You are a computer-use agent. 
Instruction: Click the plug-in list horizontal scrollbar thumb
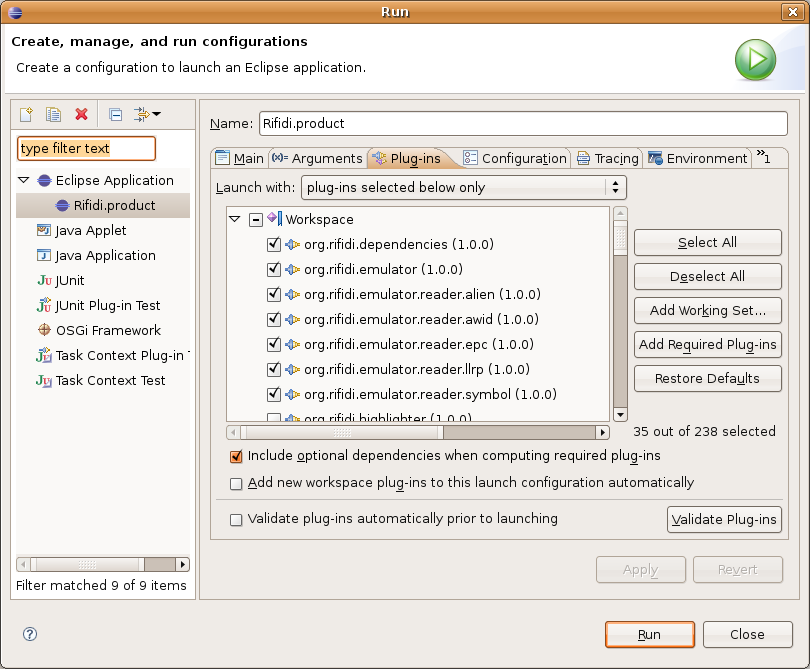point(342,432)
